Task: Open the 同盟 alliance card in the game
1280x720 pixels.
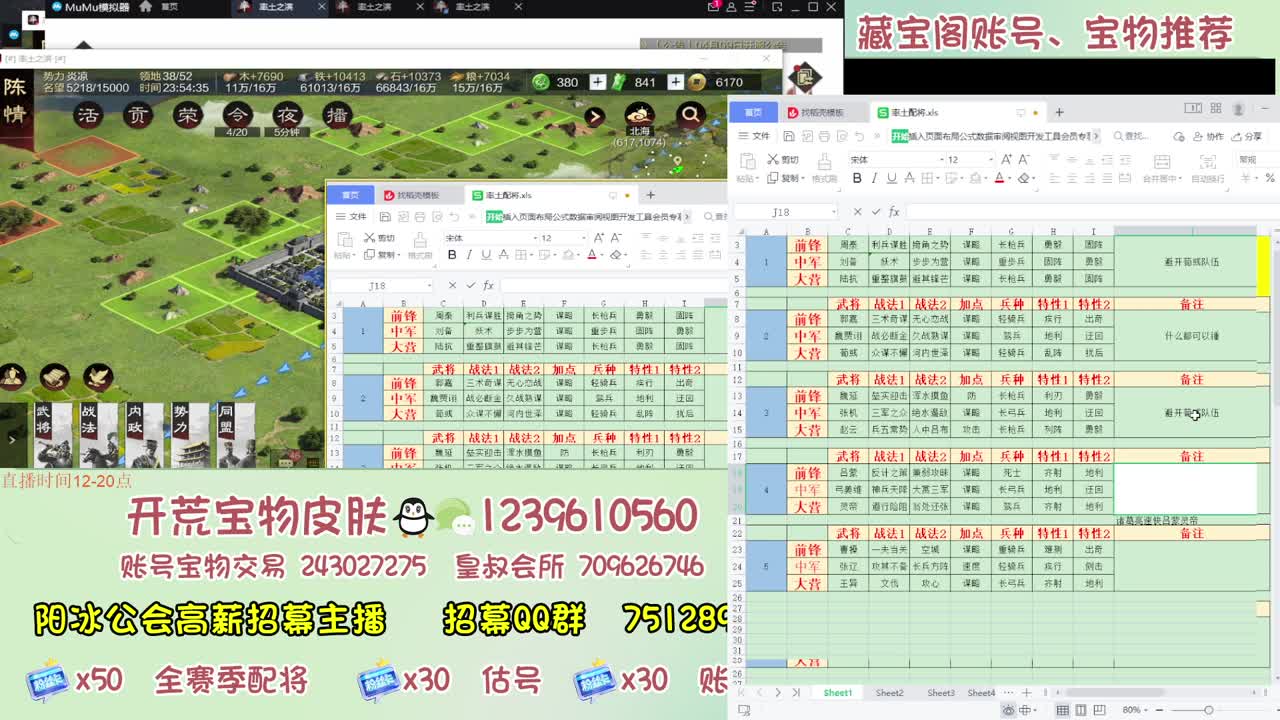Action: pyautogui.click(x=236, y=434)
